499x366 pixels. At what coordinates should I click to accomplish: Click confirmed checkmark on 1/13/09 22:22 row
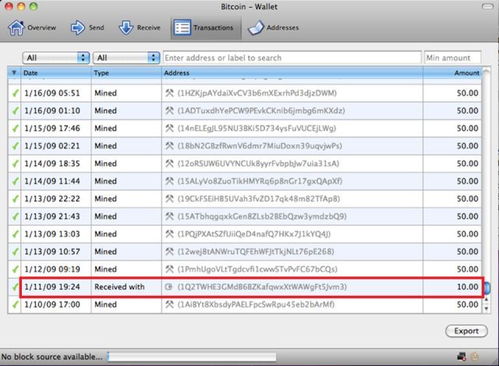[x=15, y=199]
